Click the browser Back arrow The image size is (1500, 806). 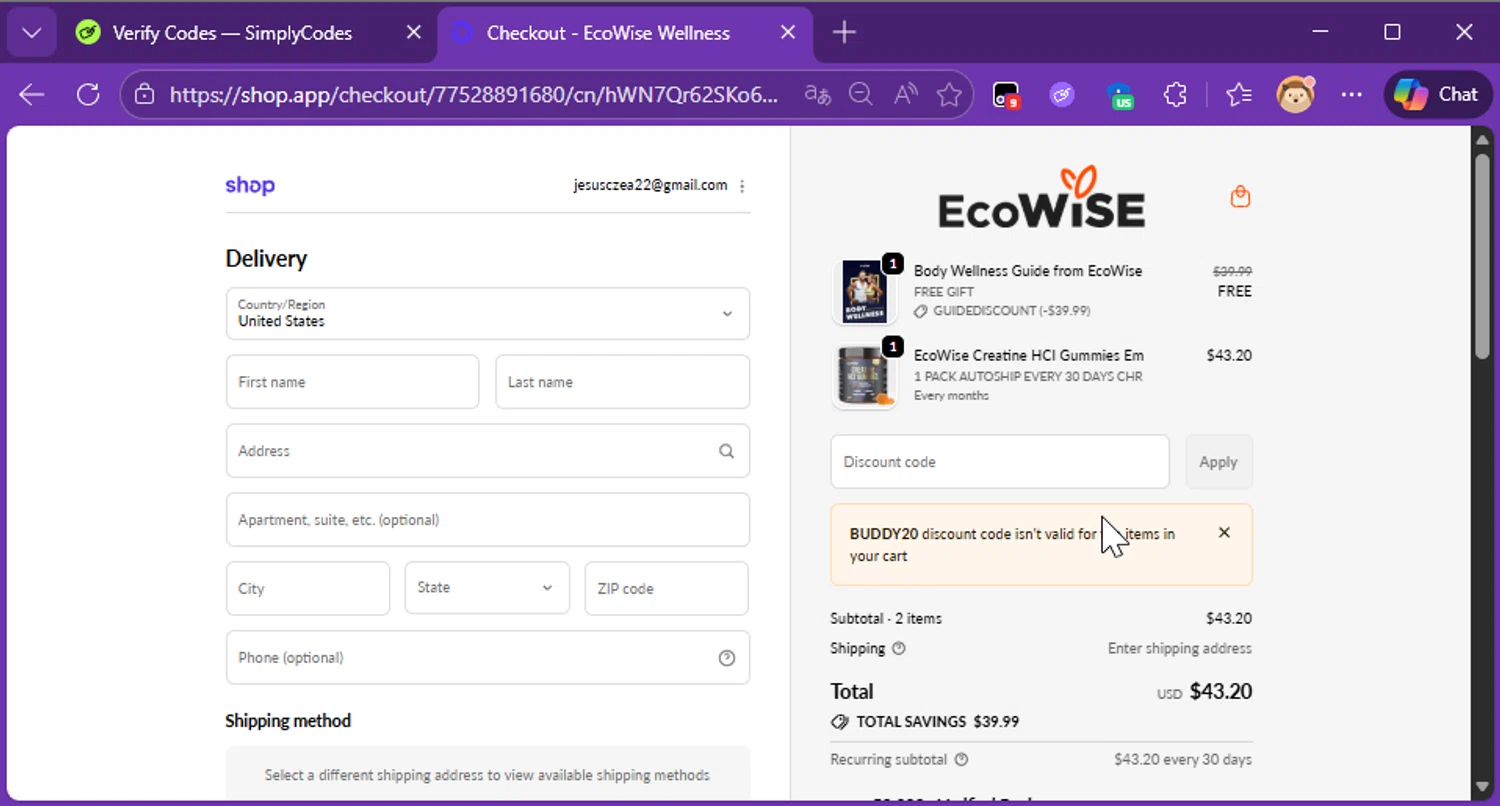point(32,95)
